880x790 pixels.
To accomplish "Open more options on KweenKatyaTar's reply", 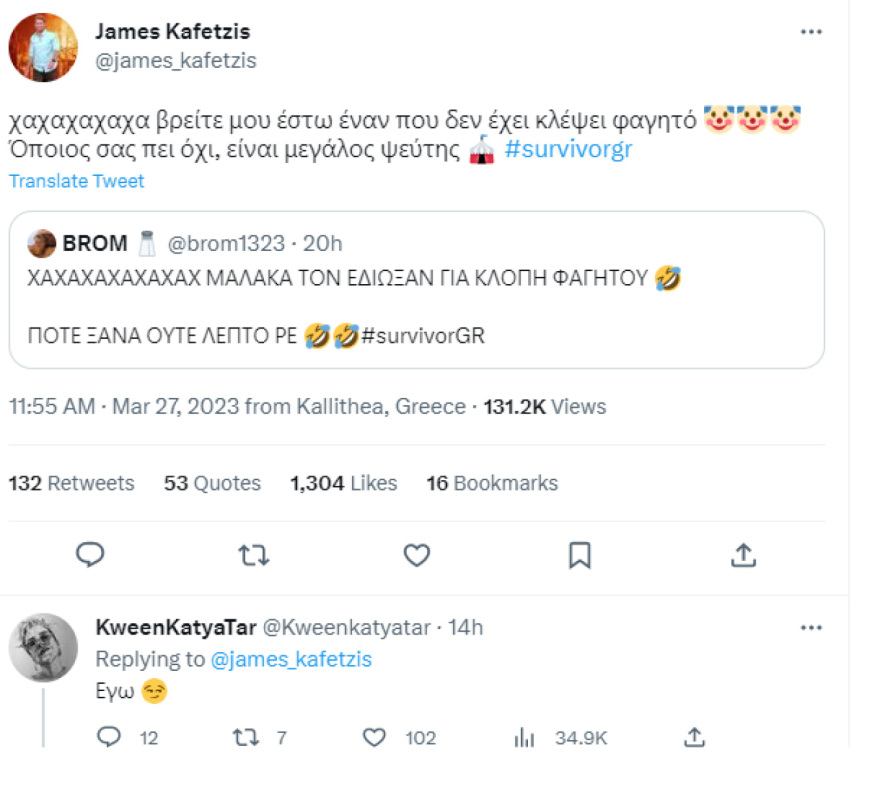I will coord(812,627).
